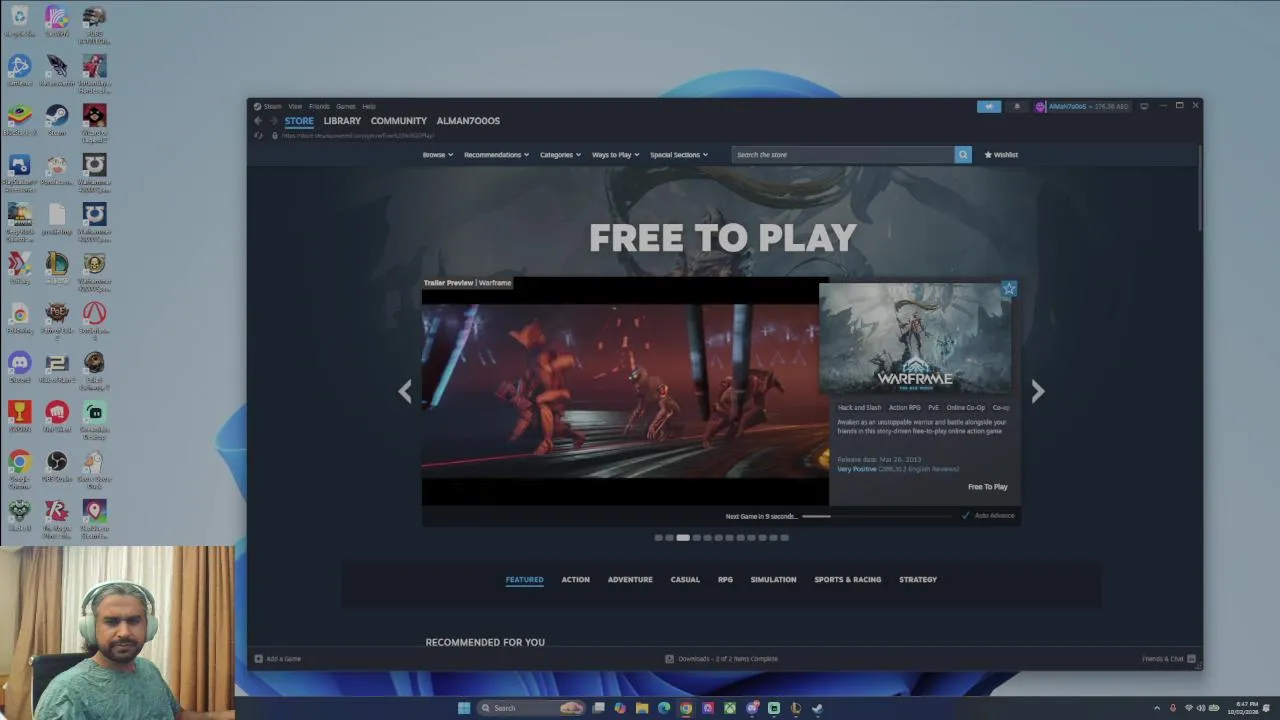Click the Add a Game plus icon
This screenshot has height=720, width=1280.
click(258, 659)
